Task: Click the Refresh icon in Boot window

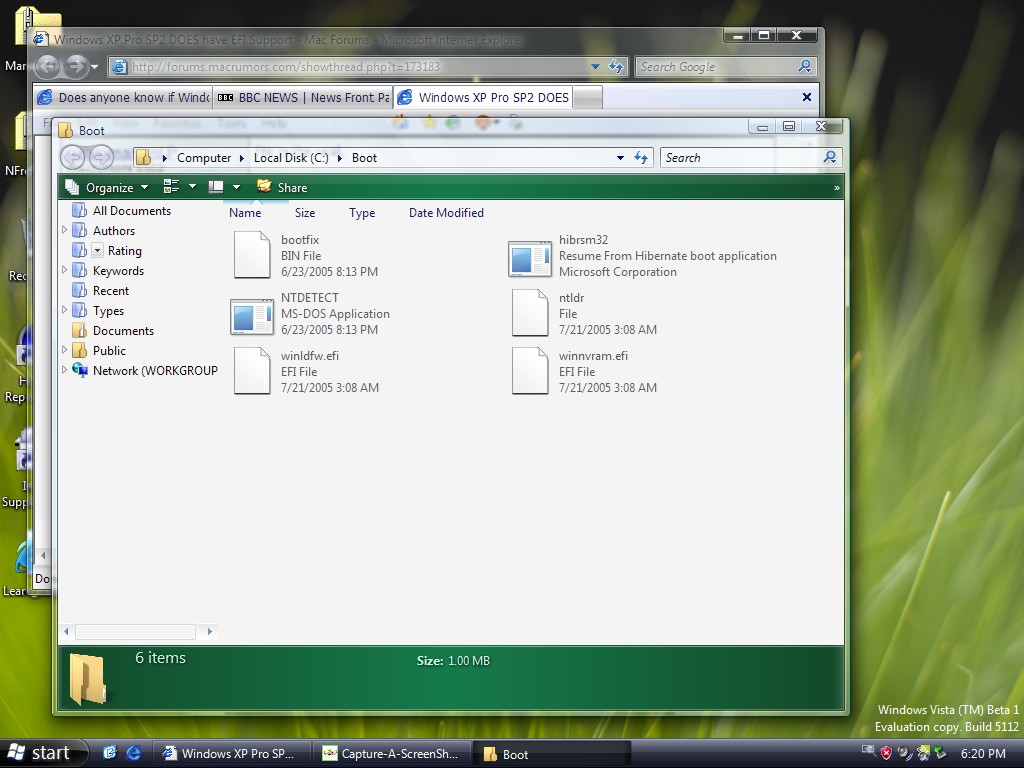Action: point(641,158)
